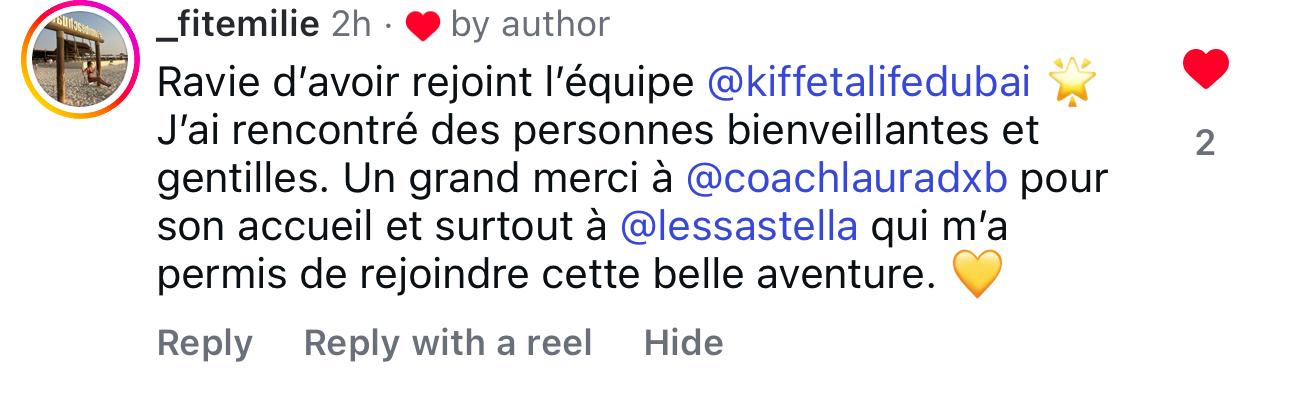This screenshot has width=1290, height=405.
Task: Click the phrase "son accueil et surtout à"
Action: (x=383, y=227)
